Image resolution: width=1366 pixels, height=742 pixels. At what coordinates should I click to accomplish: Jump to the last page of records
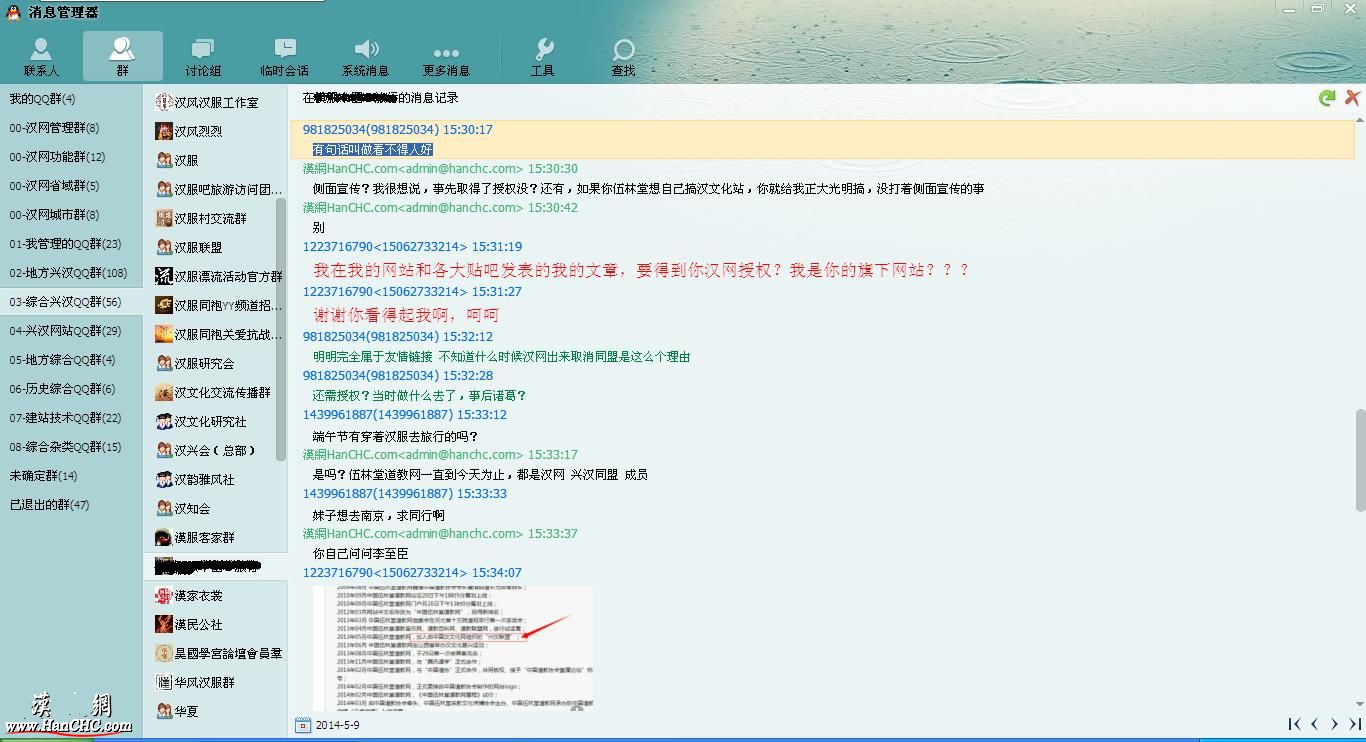(x=1355, y=724)
